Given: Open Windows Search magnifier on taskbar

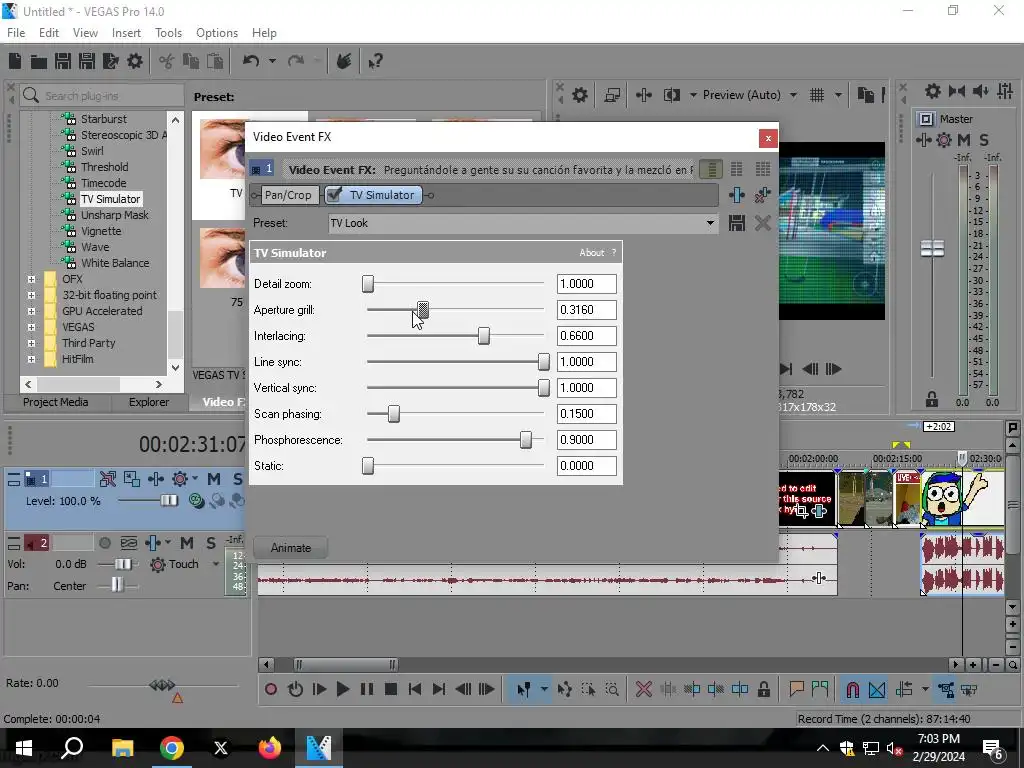Looking at the screenshot, I should pyautogui.click(x=72, y=747).
